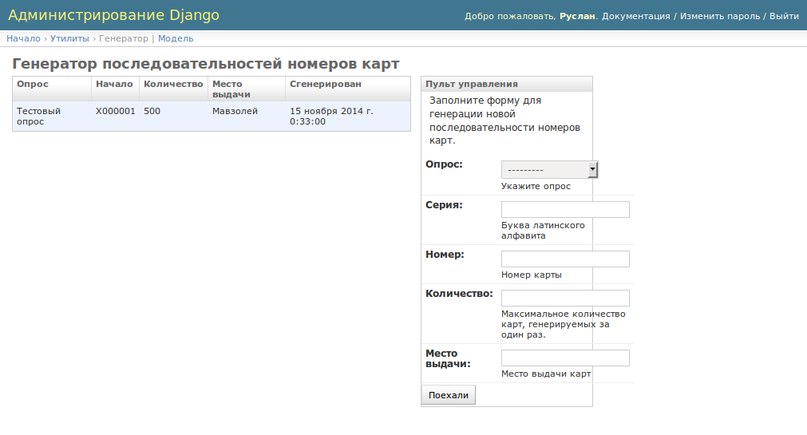Click the X000001 start number cell

tap(115, 111)
